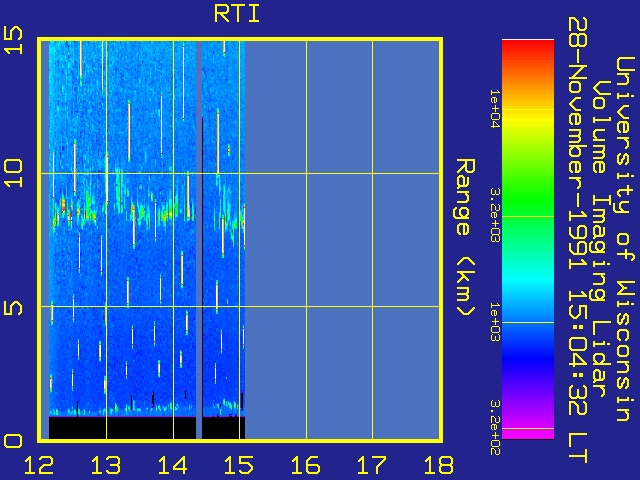Click the 1e+04 colorbar label
Screen dimensions: 640x480
[494, 109]
